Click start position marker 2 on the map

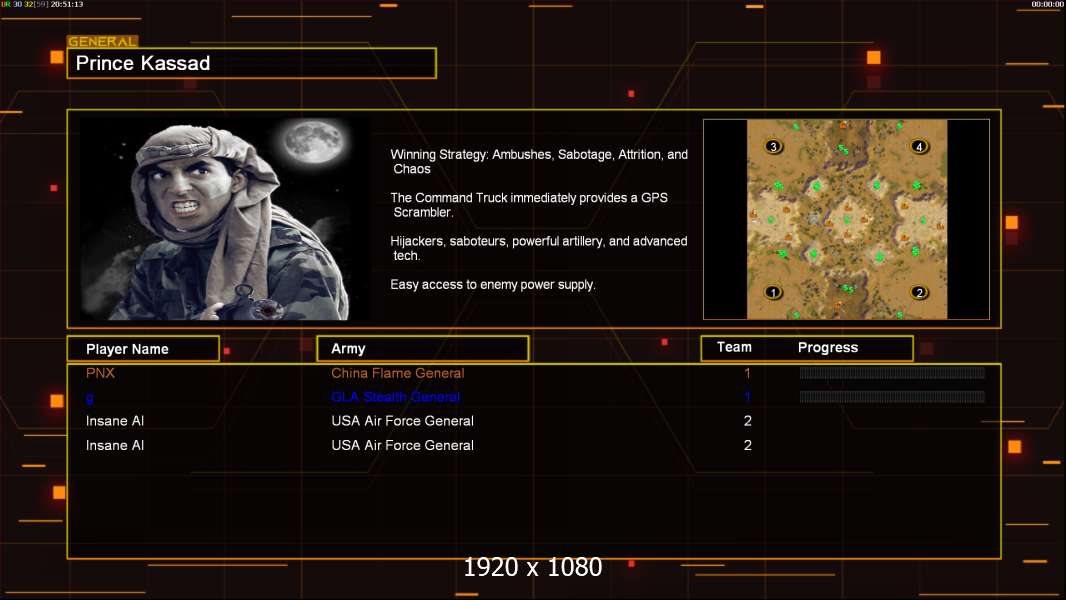(x=919, y=292)
